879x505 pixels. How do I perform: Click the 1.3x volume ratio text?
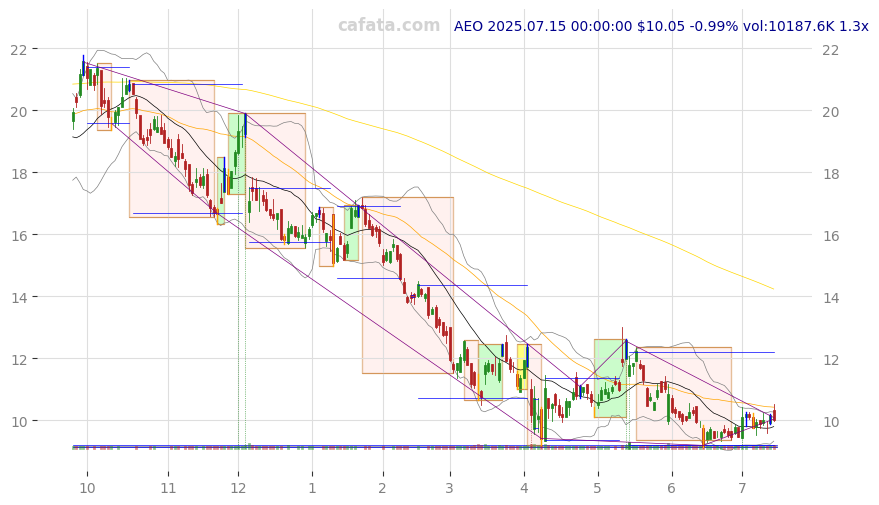[854, 26]
